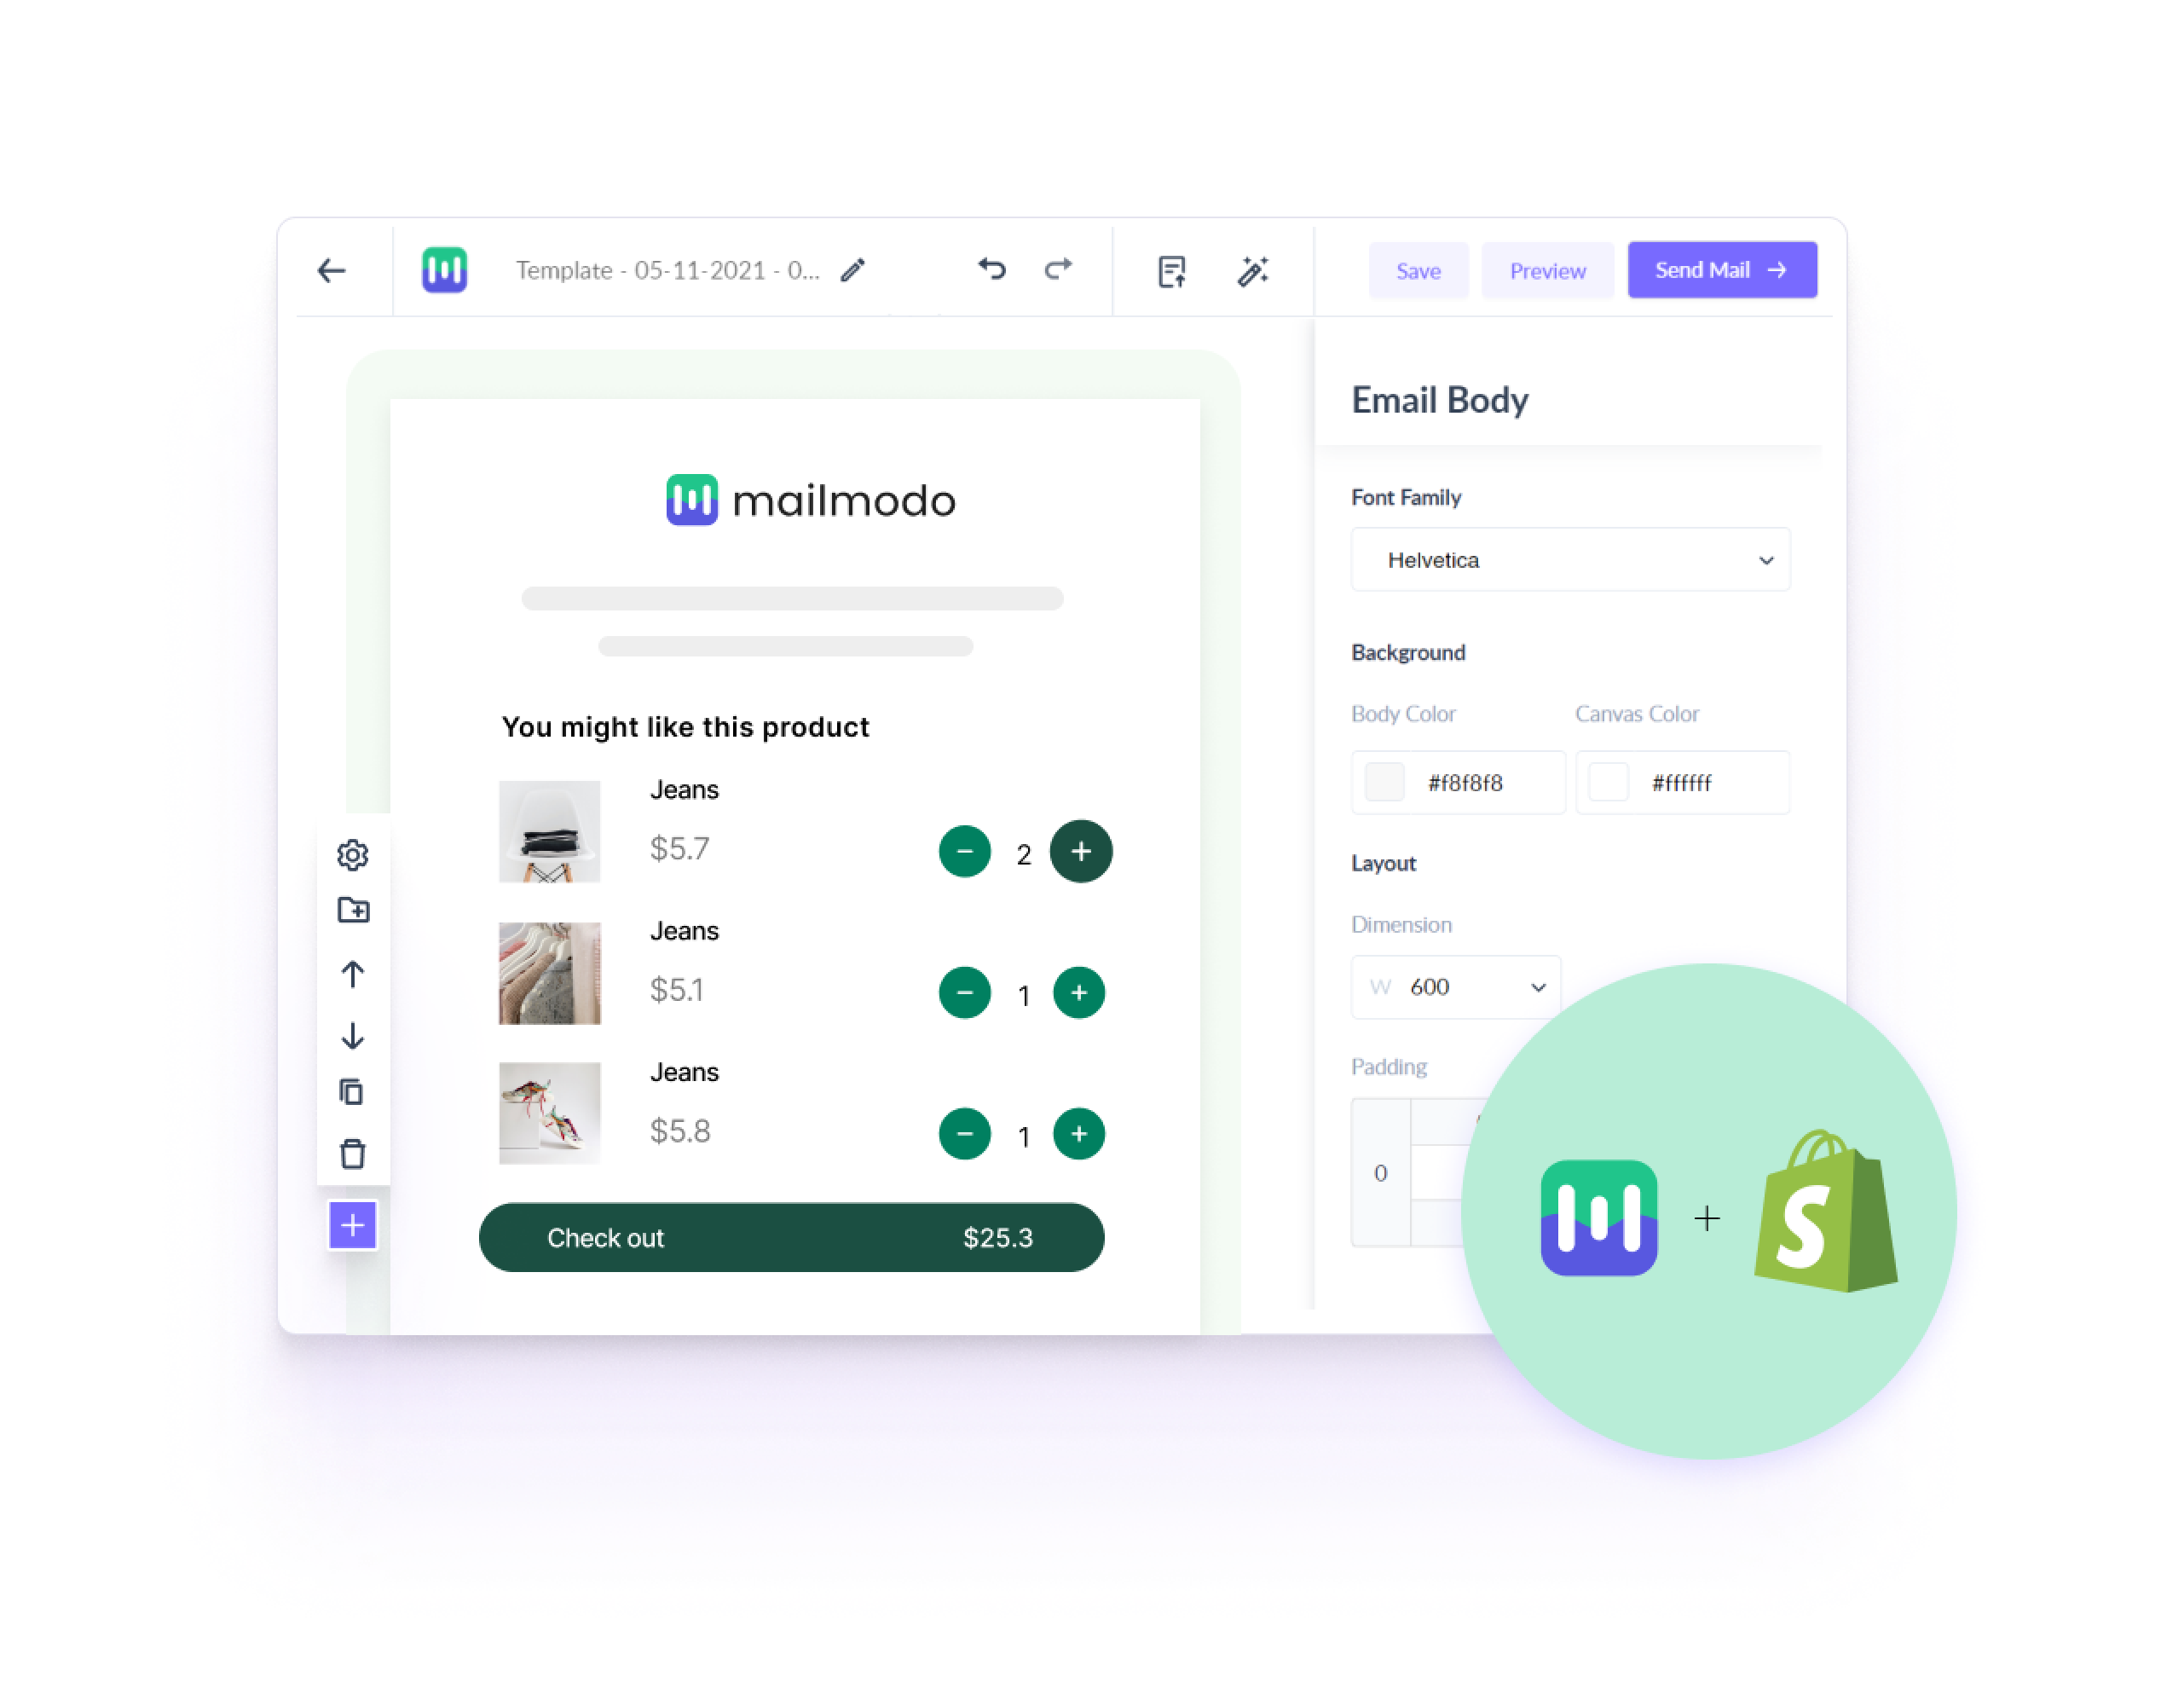The height and width of the screenshot is (1683, 2184).
Task: Click the Body Color swatch #f8f8f8
Action: pyautogui.click(x=1382, y=784)
